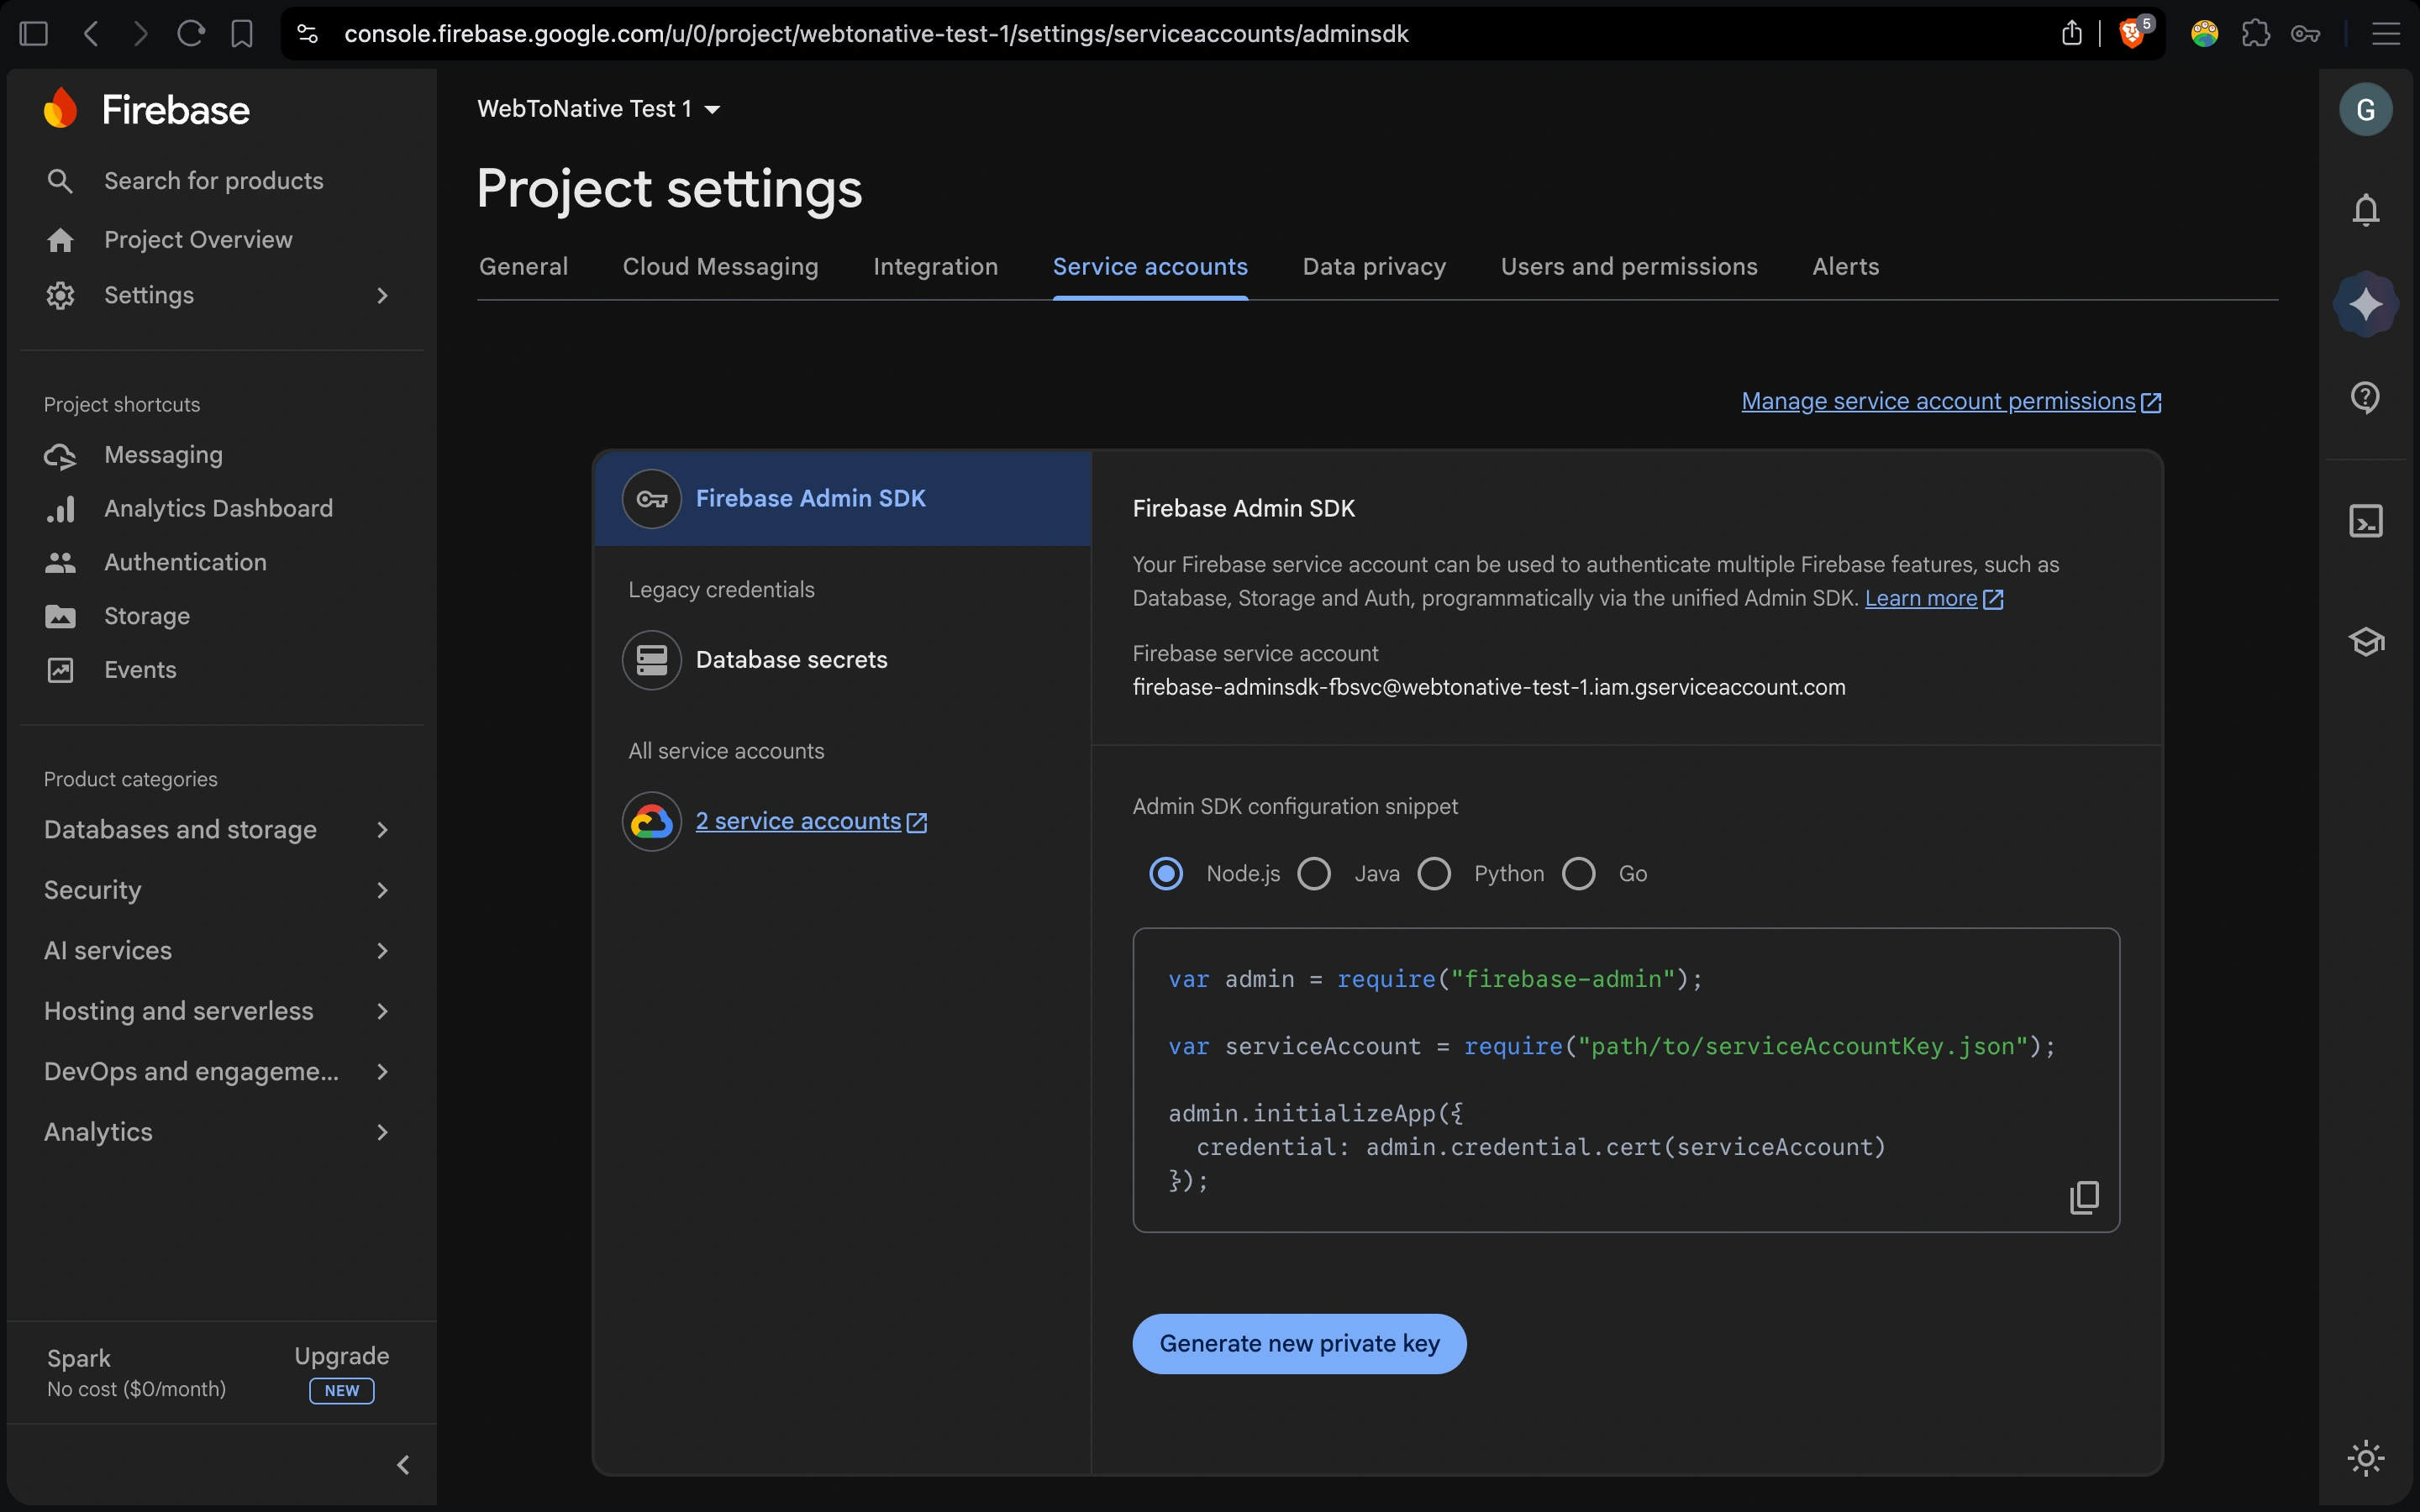Click the NEW badge under Upgrade
The width and height of the screenshot is (2420, 1512).
(341, 1391)
